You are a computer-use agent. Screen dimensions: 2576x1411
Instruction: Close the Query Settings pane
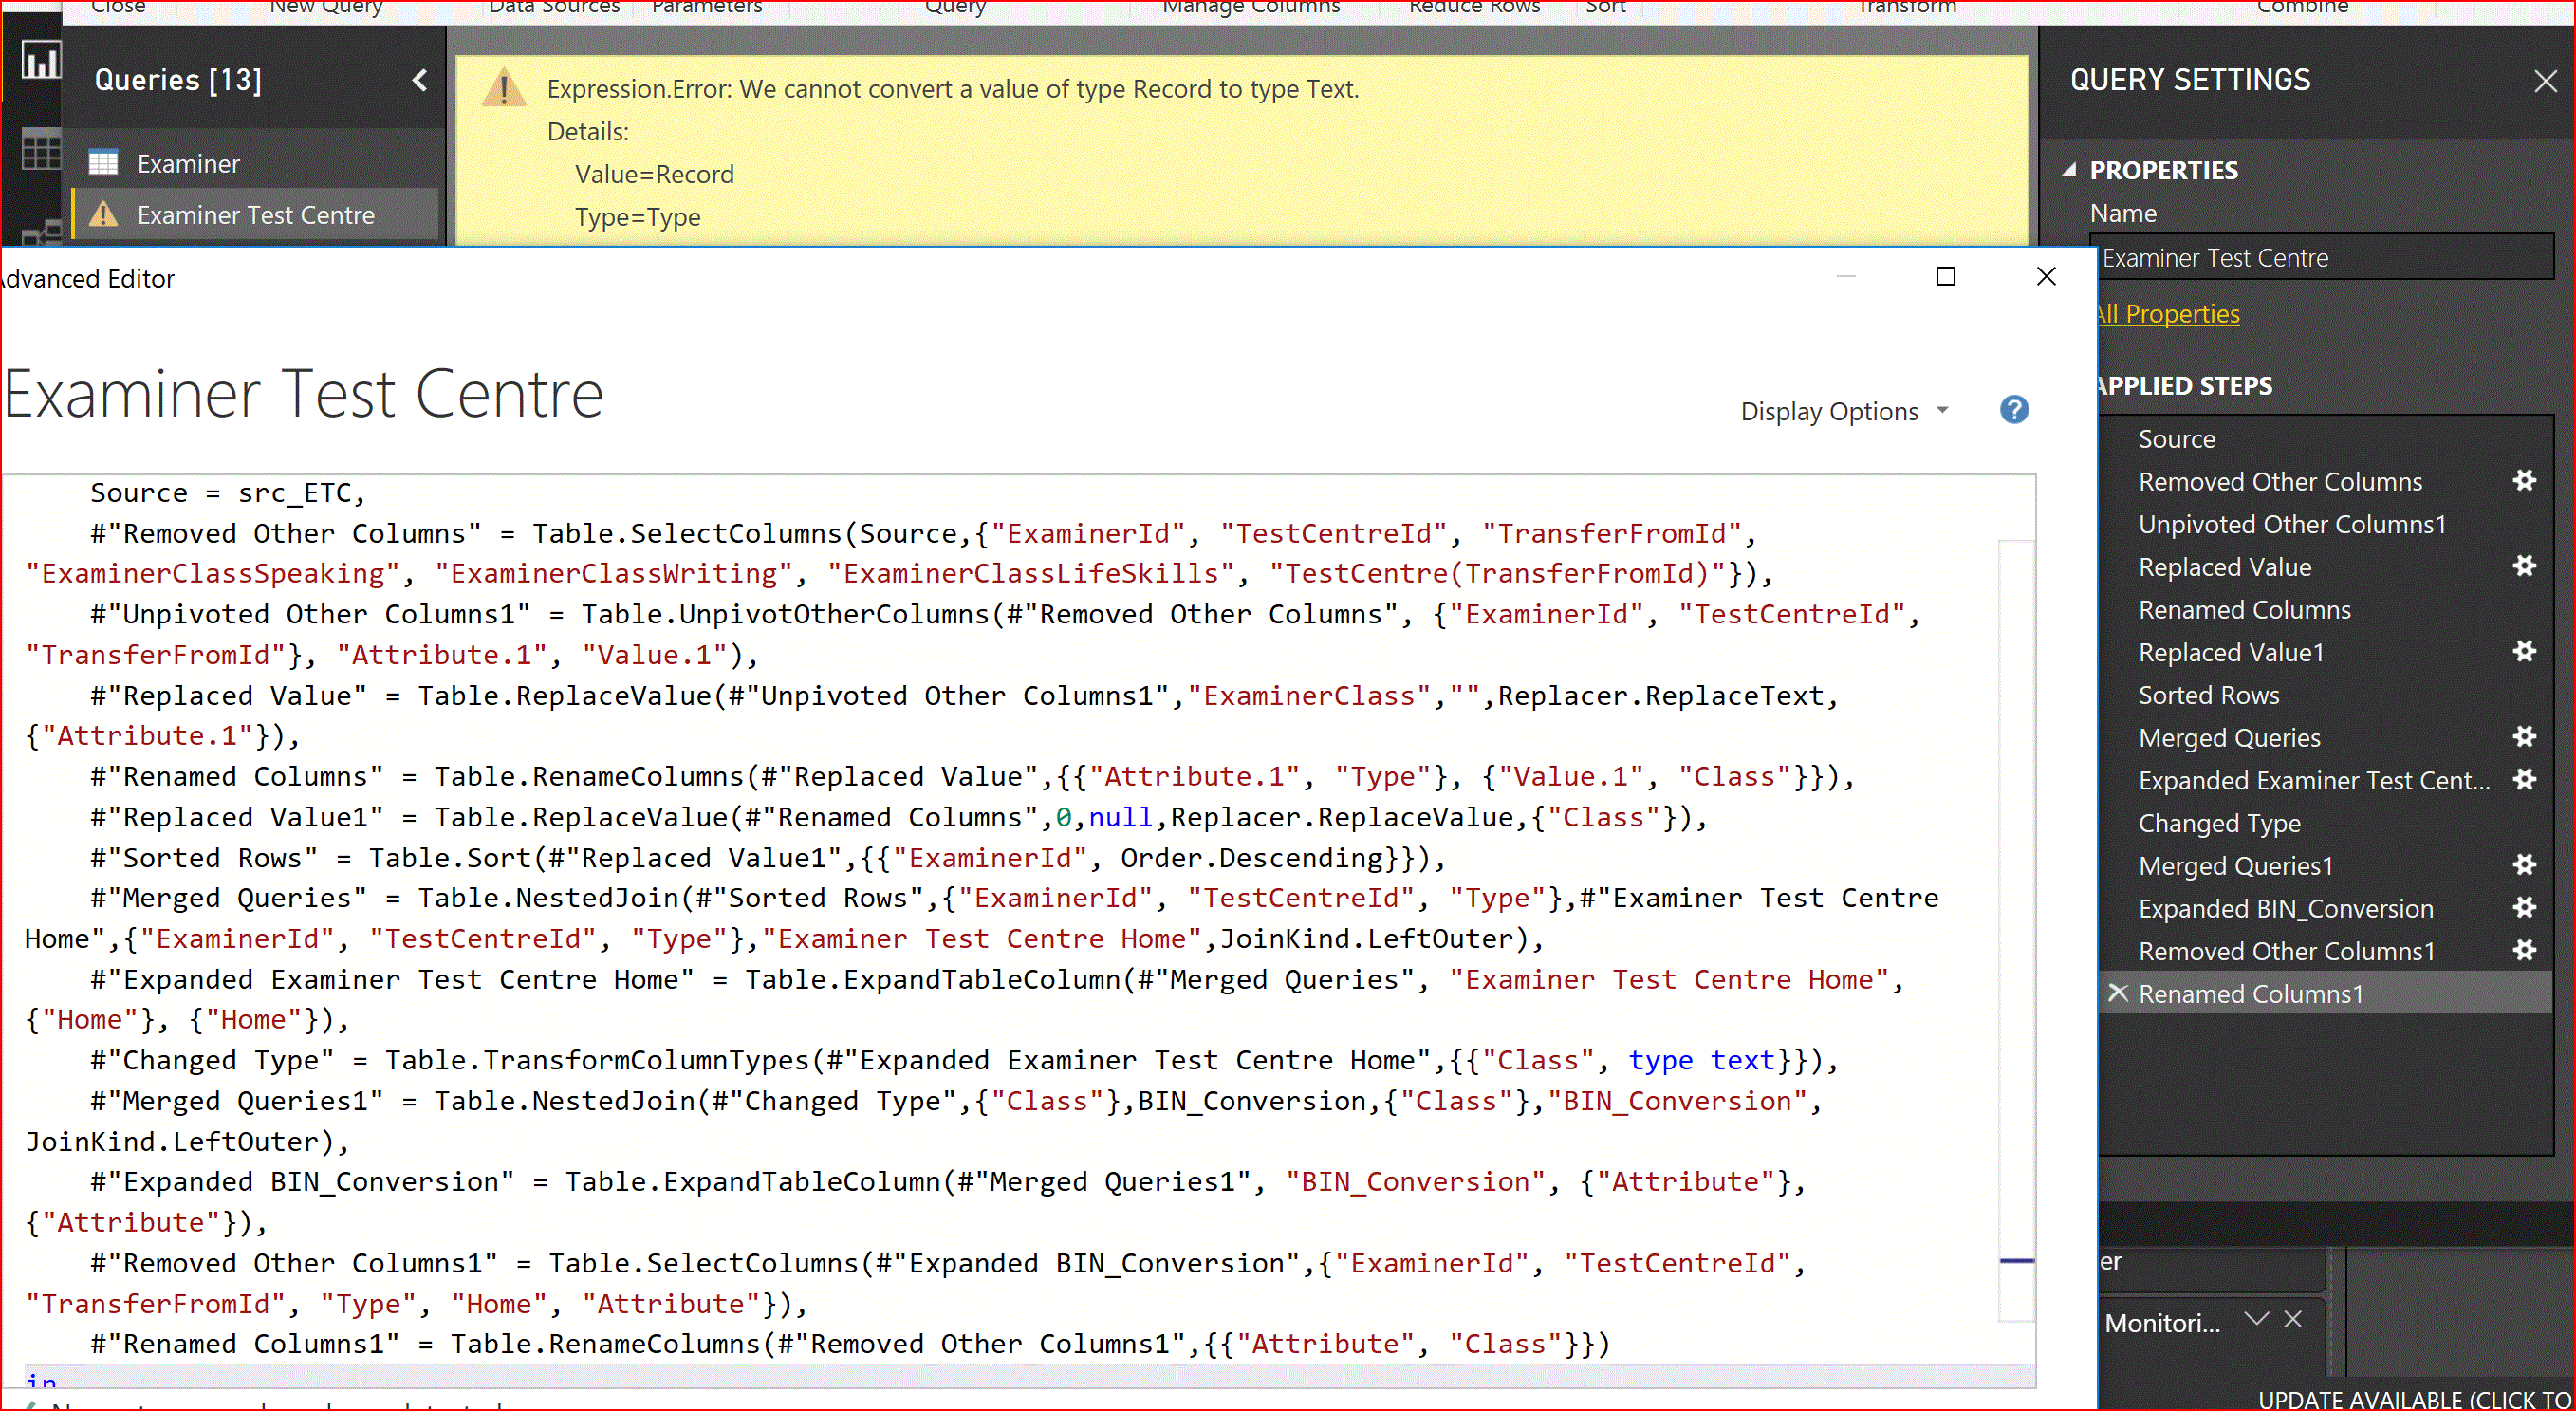tap(2545, 81)
